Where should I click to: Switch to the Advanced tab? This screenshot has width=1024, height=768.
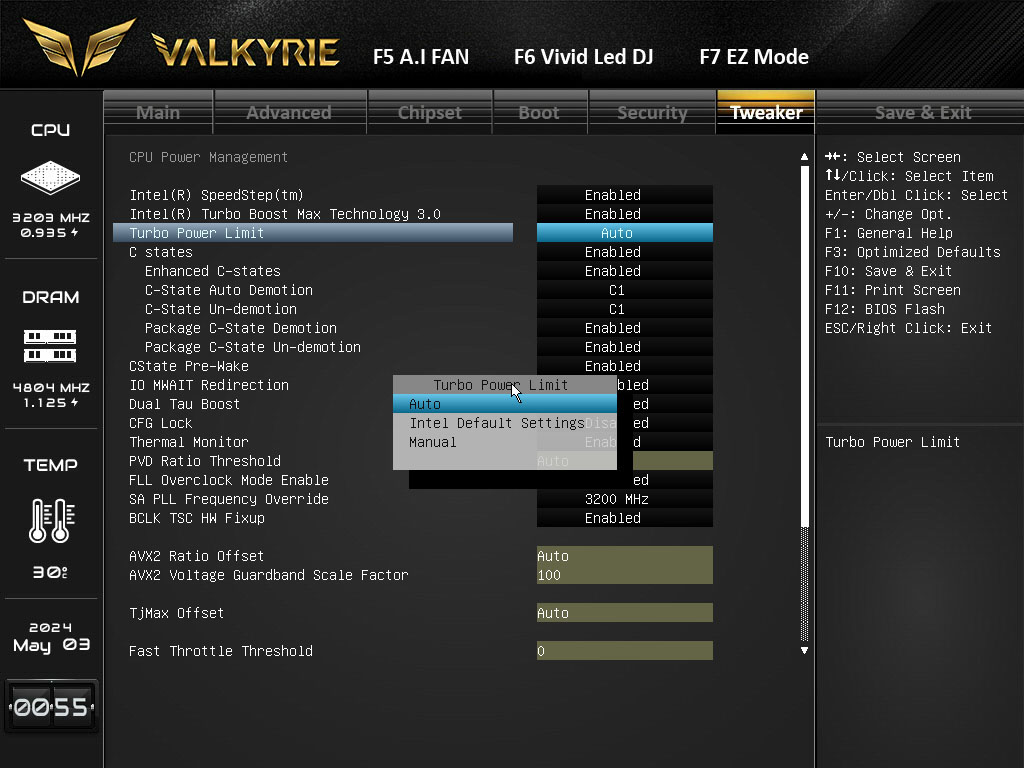coord(289,112)
